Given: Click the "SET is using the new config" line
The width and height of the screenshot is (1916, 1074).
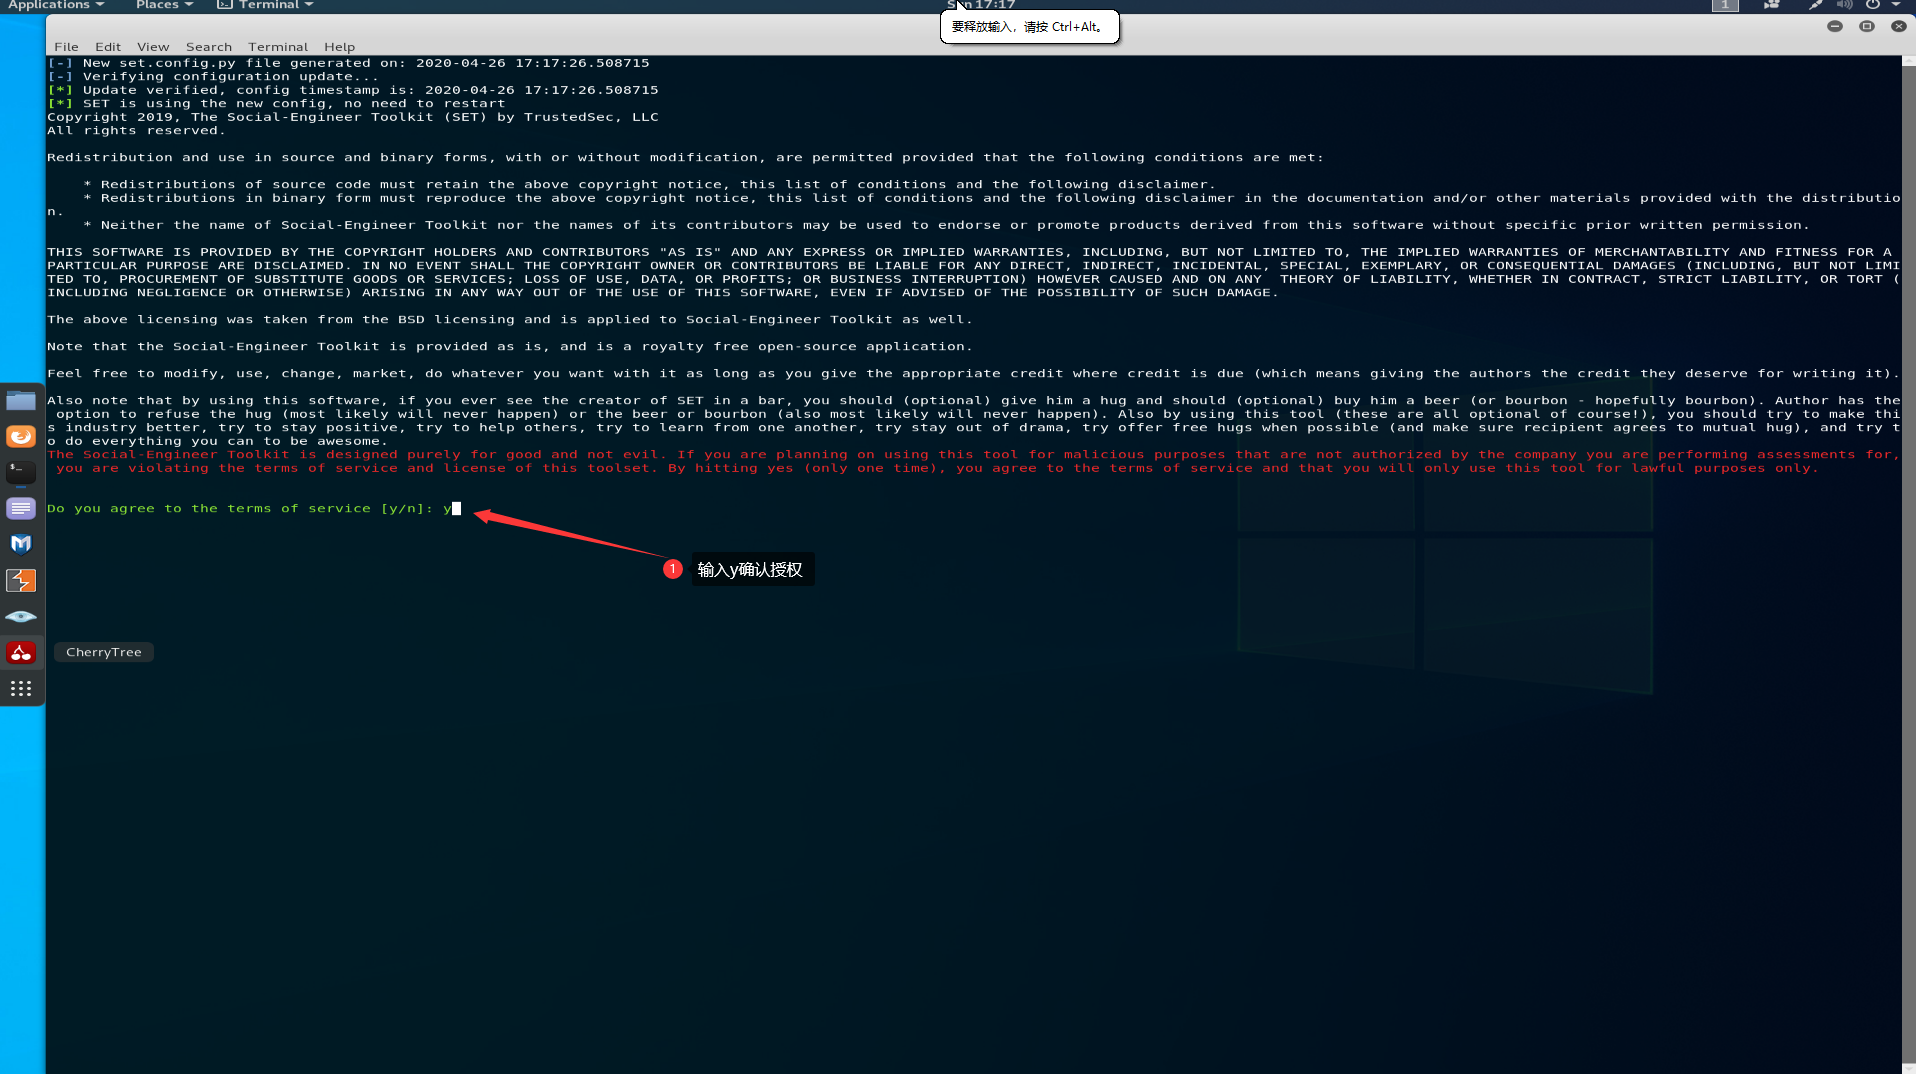Looking at the screenshot, I should click(276, 104).
